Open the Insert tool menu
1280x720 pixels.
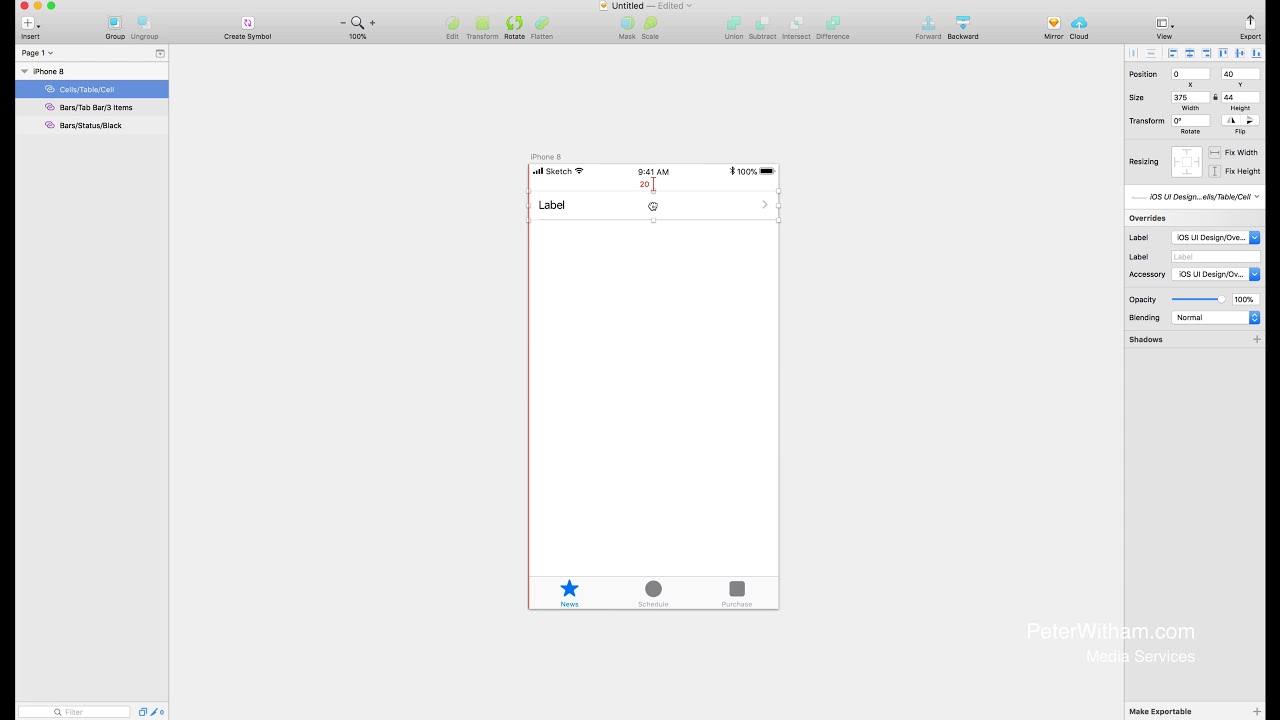(x=30, y=23)
